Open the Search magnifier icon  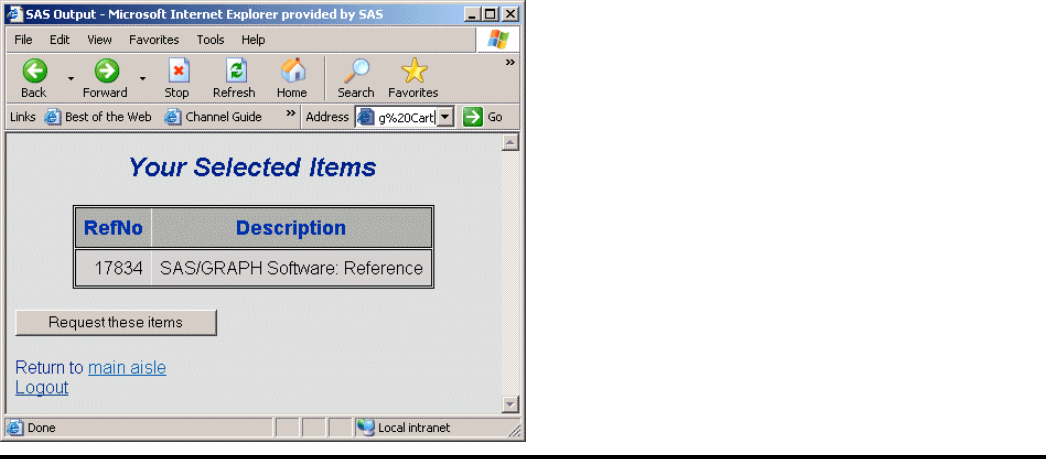pyautogui.click(x=356, y=71)
